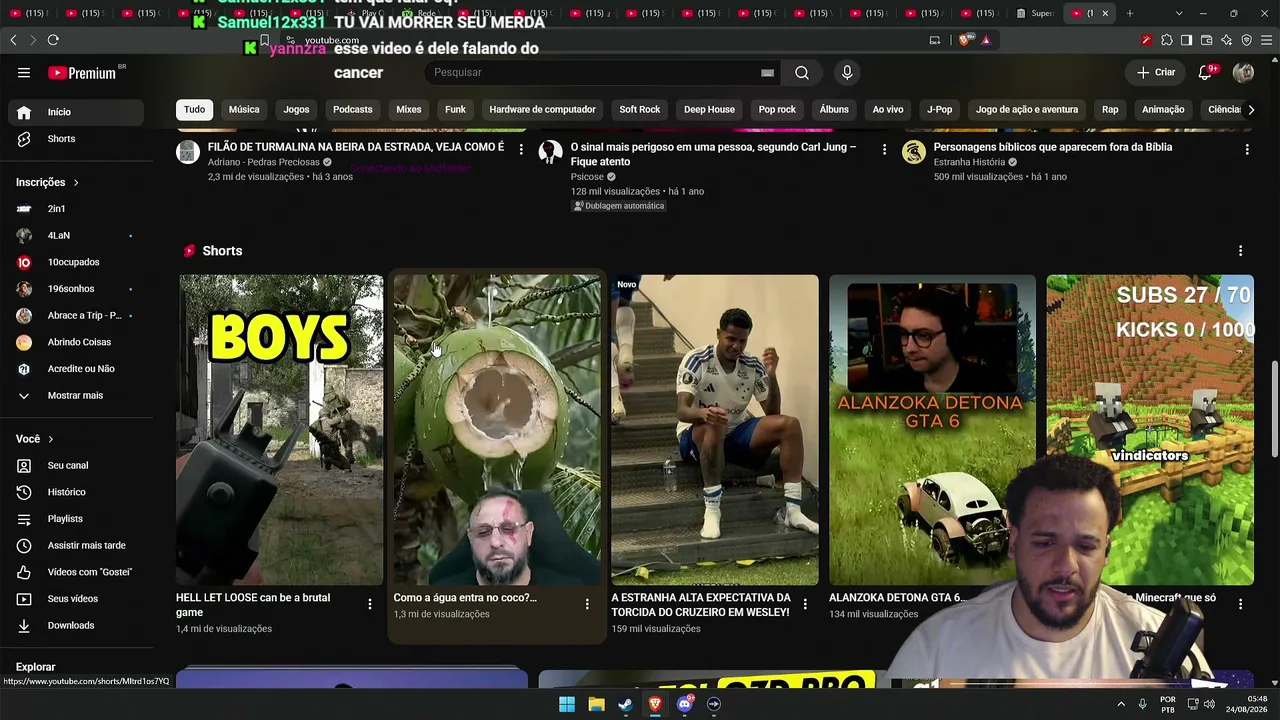This screenshot has height=720, width=1280.
Task: Reload the page in the browser
Action: [53, 40]
